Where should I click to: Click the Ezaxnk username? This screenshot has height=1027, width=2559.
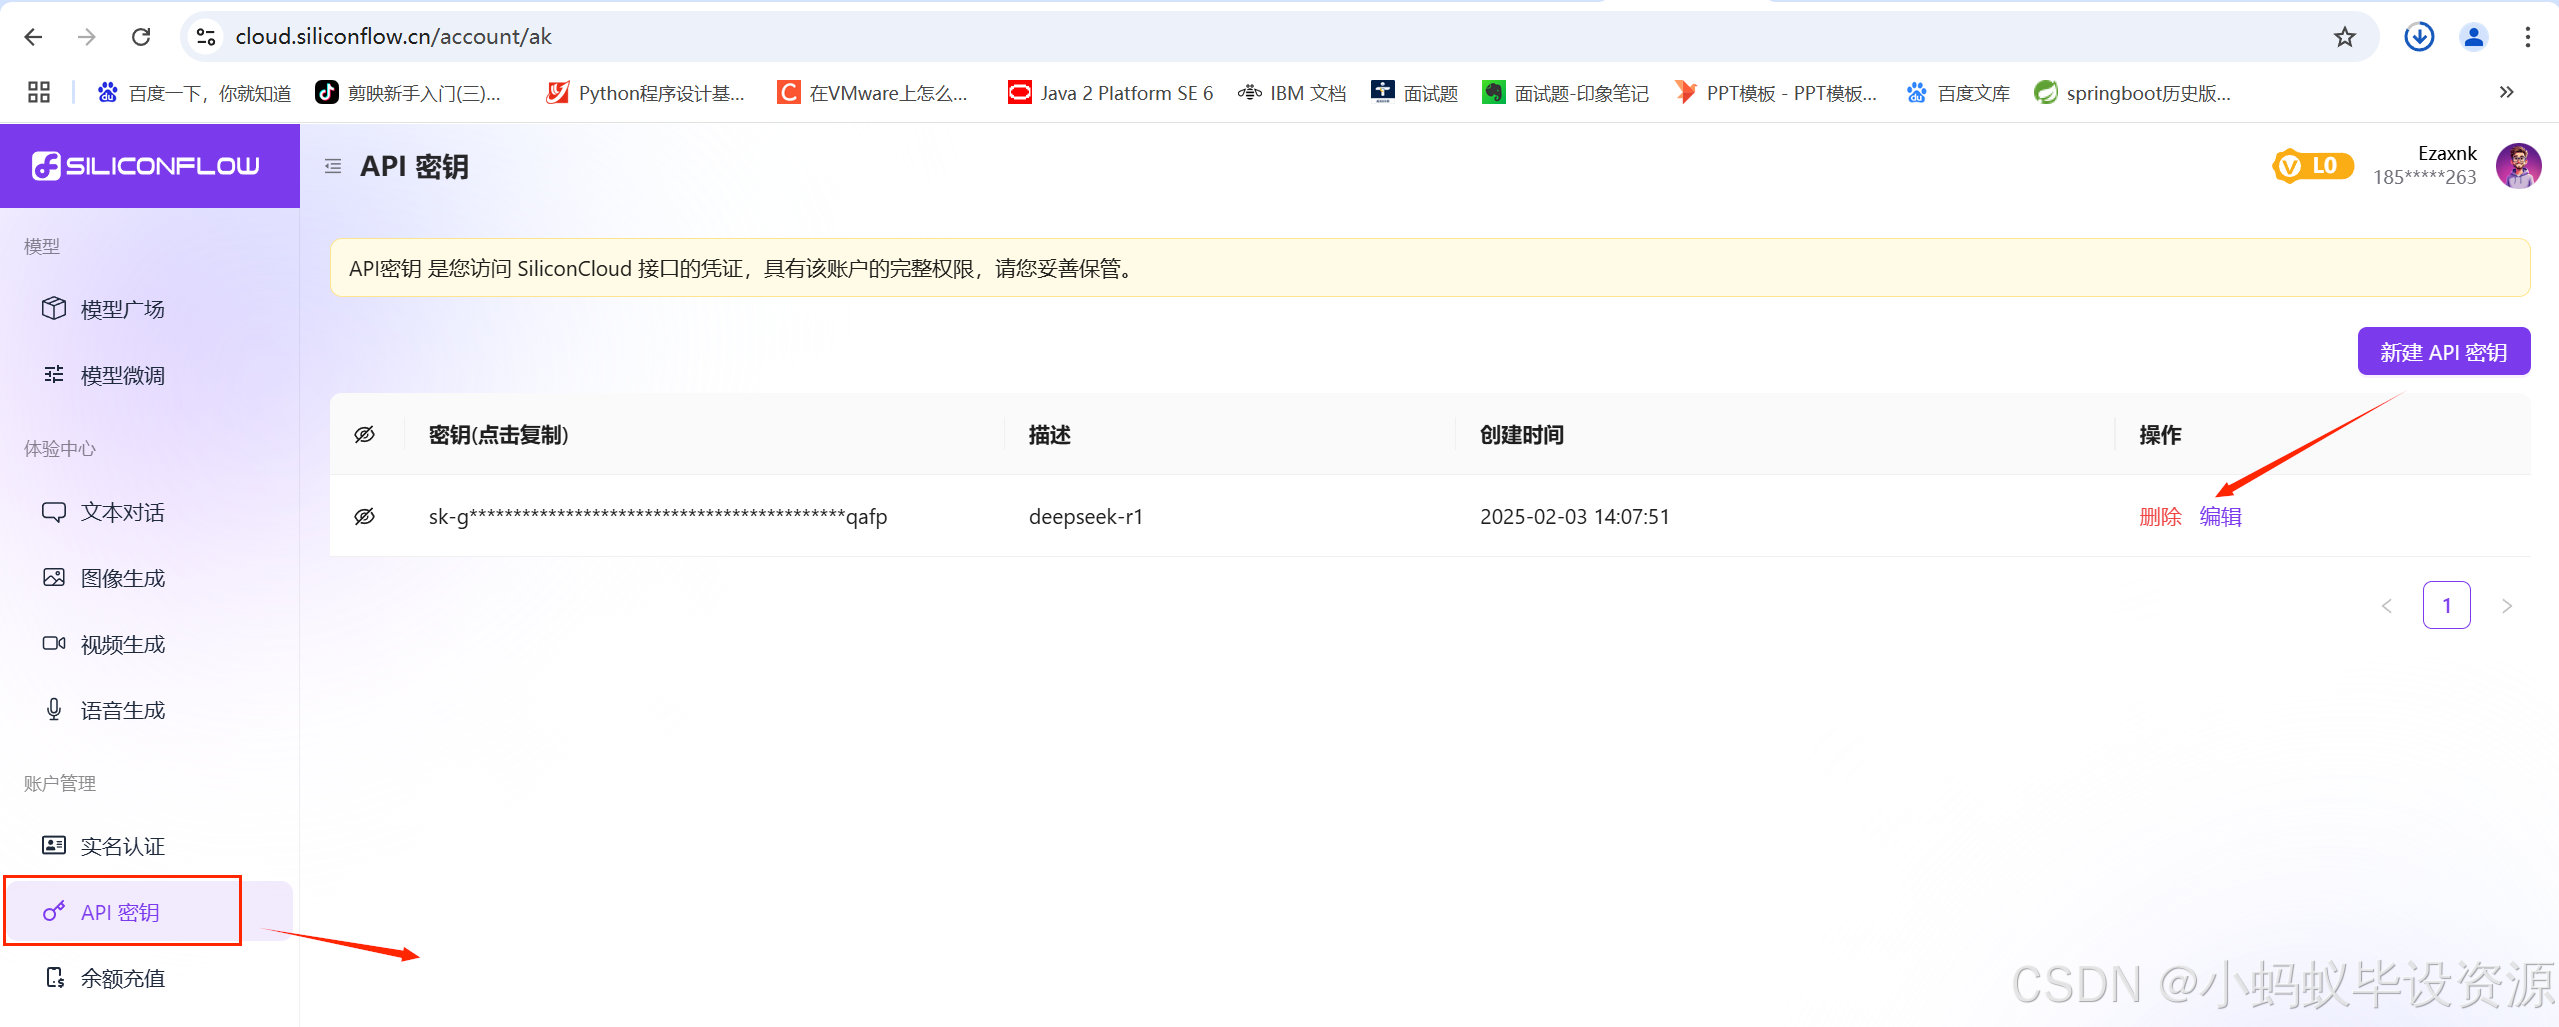pyautogui.click(x=2447, y=153)
